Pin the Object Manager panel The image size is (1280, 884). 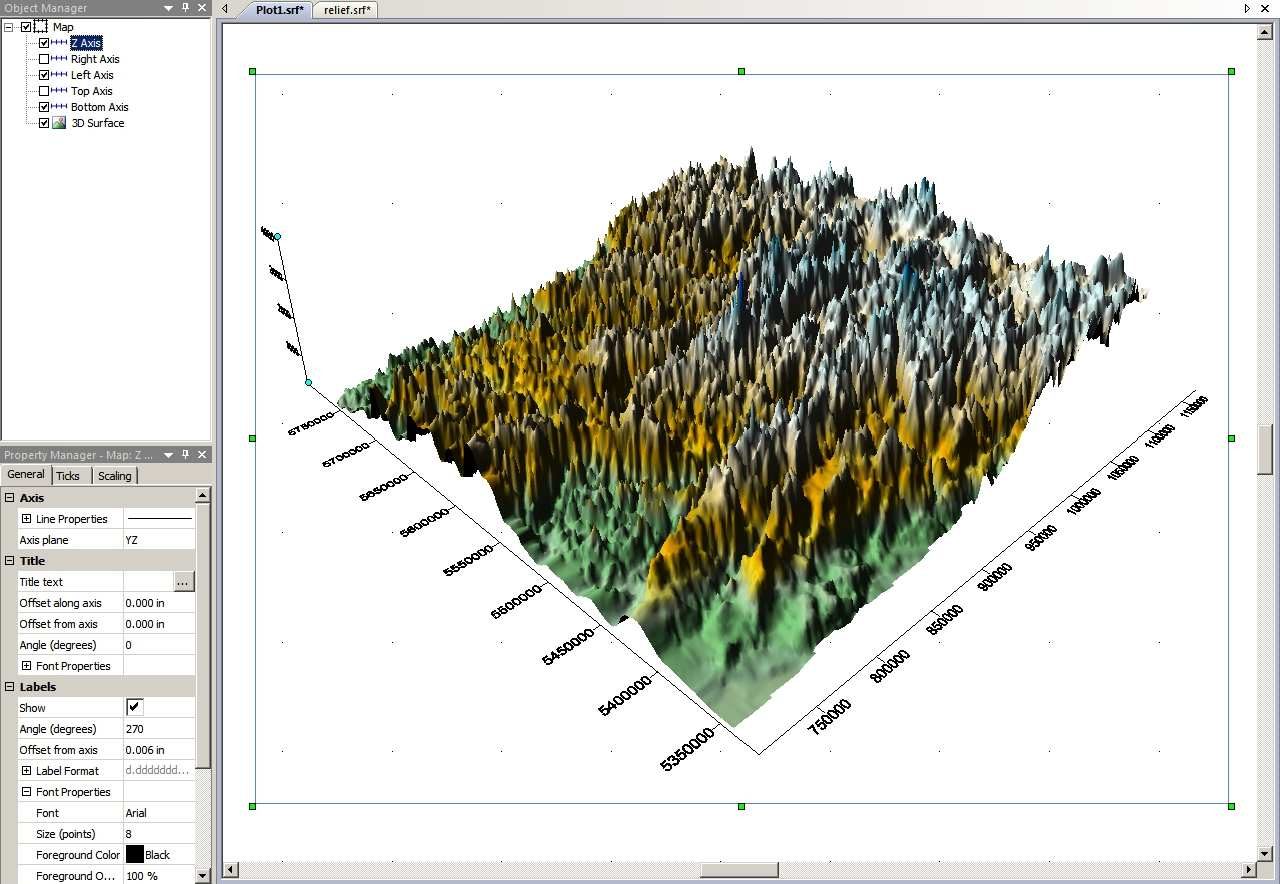coord(185,8)
